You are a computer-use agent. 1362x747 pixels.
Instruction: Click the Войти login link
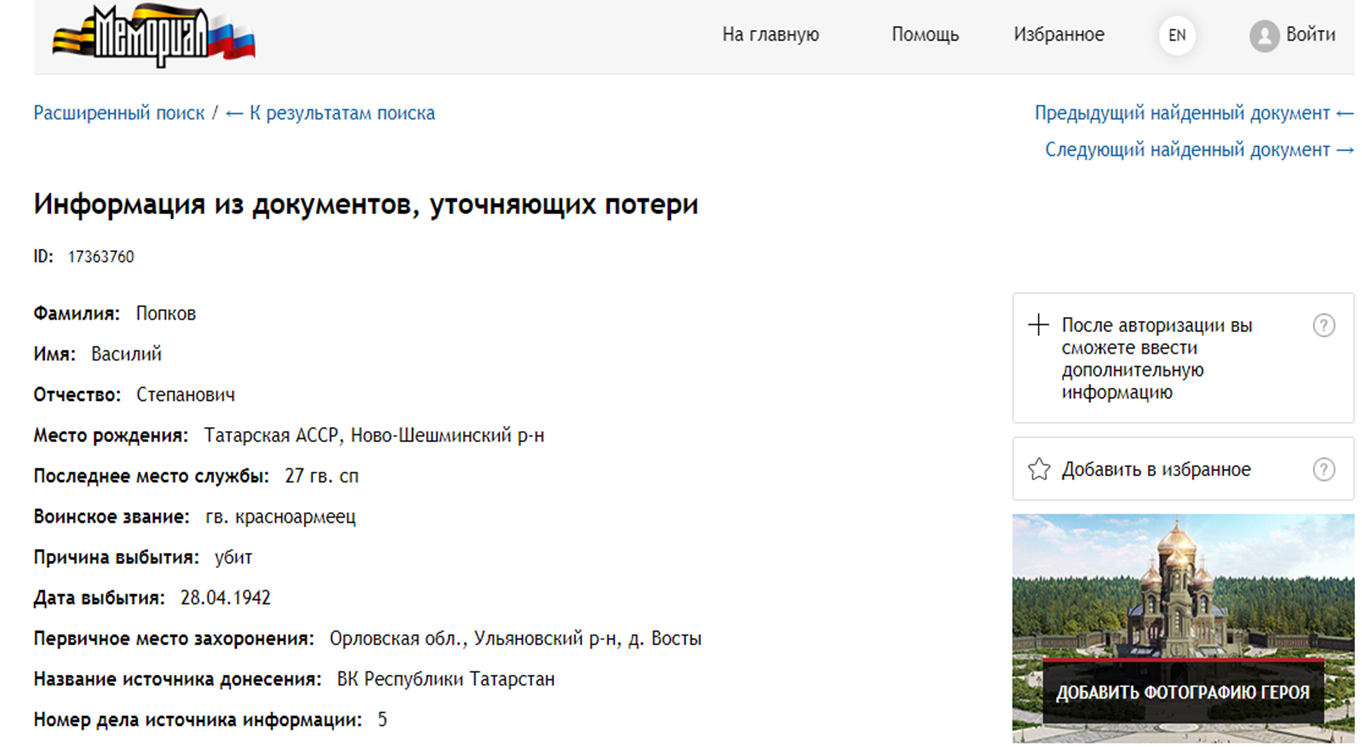[1310, 35]
